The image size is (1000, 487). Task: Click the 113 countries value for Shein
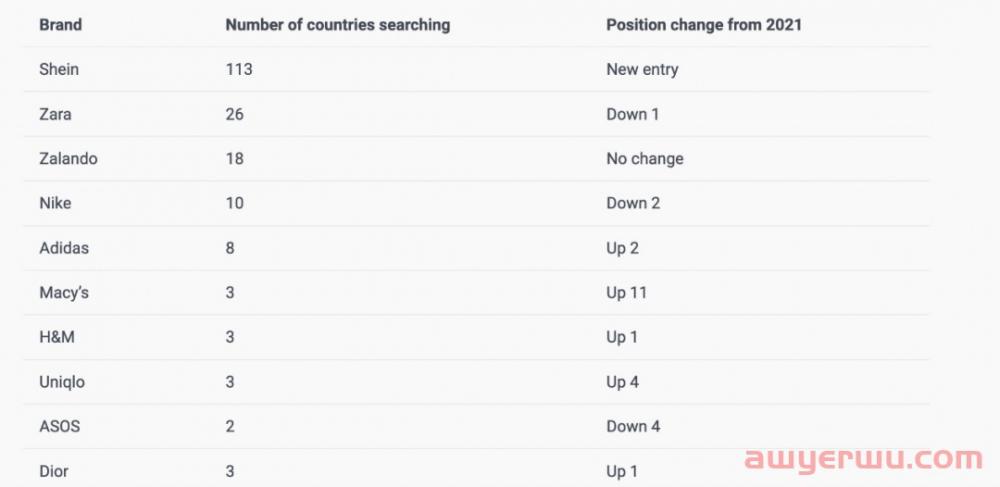(239, 69)
